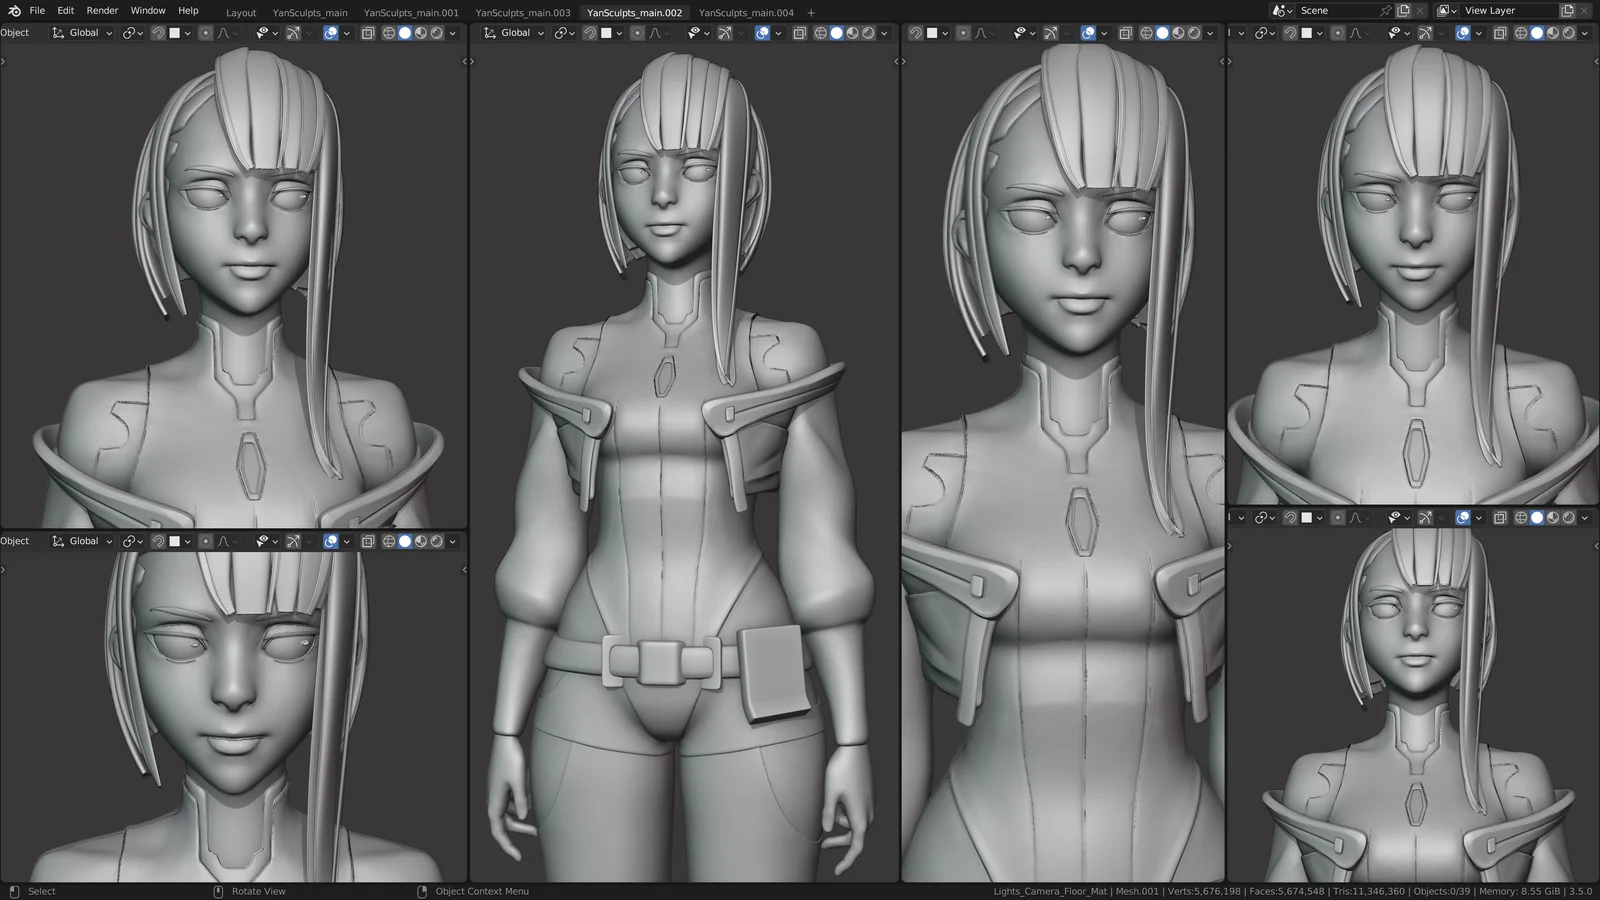Switch the first viewport to wireframe shading
Screen dimensions: 1600x900
click(x=388, y=32)
